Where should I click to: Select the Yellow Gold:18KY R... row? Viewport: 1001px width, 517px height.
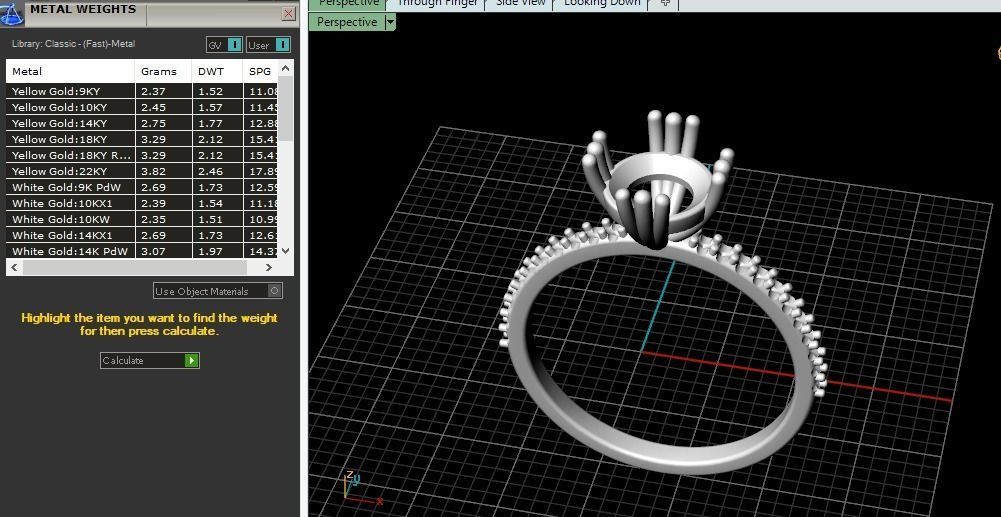[142, 155]
